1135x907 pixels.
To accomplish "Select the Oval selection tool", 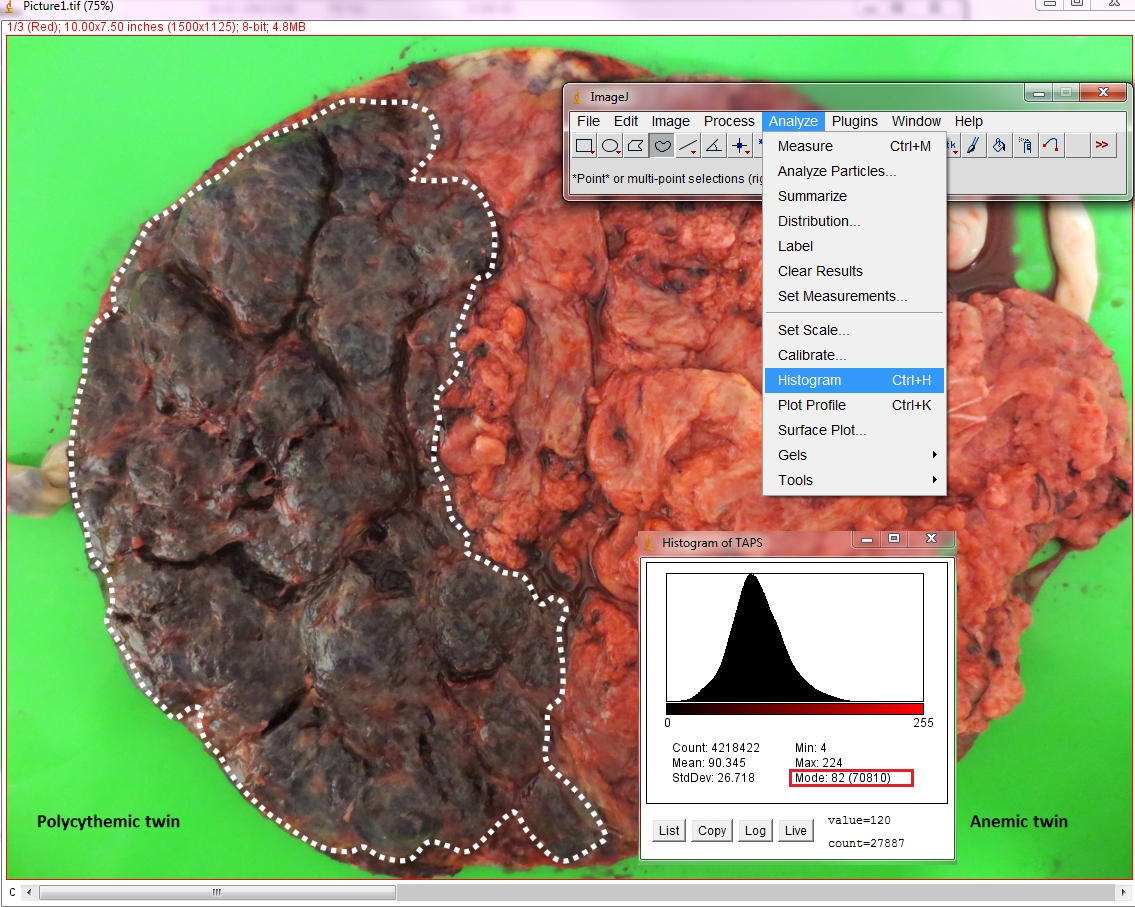I will (x=611, y=146).
